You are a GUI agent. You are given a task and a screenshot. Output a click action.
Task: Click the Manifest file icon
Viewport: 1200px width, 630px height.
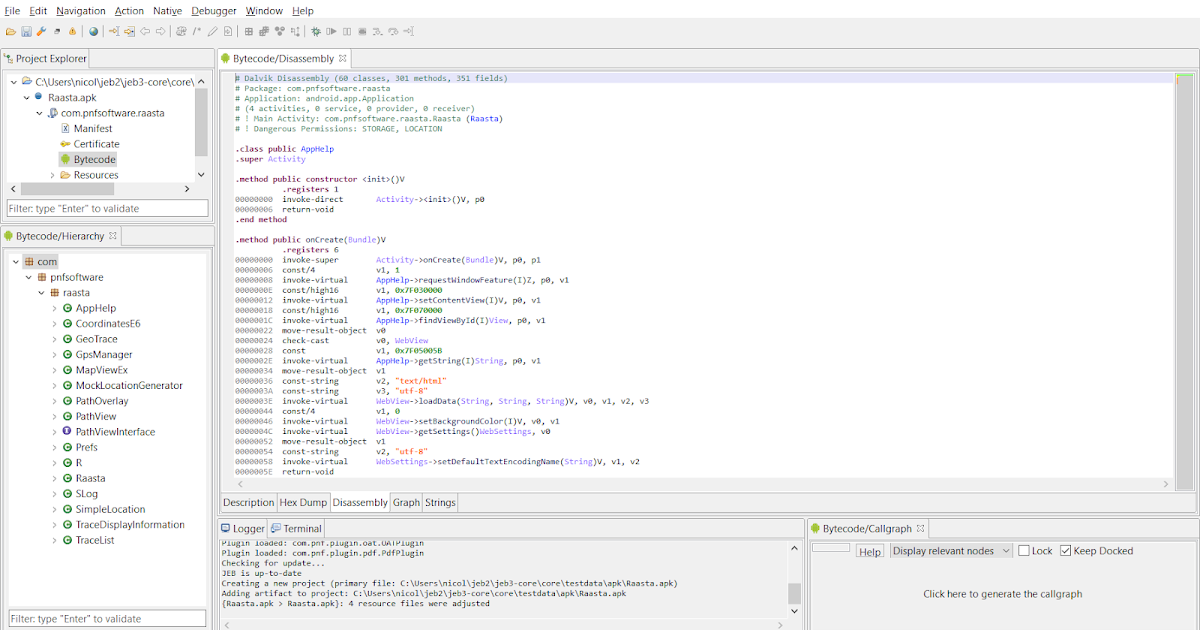(65, 128)
